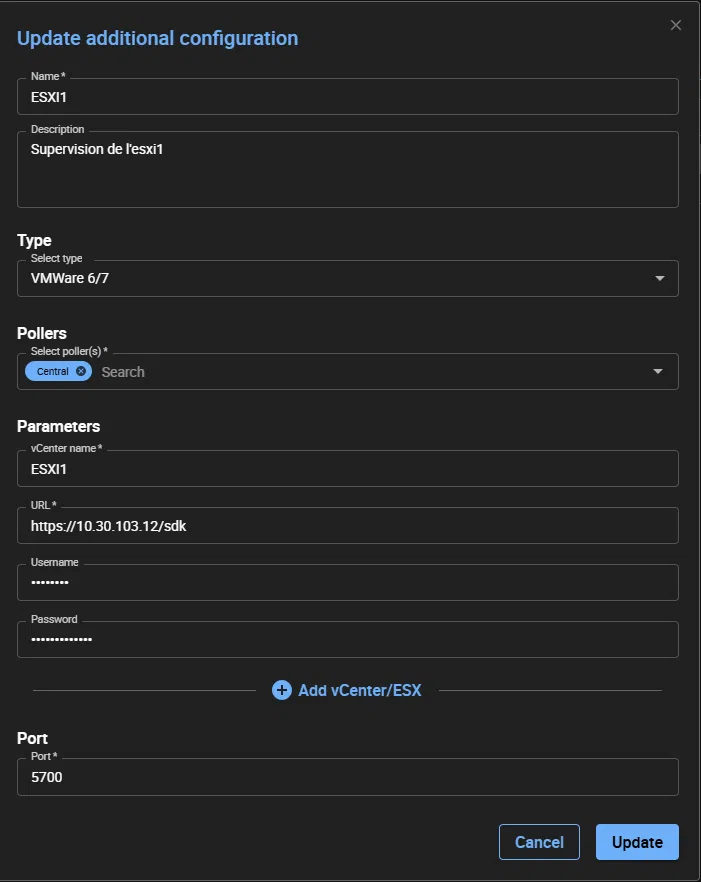The width and height of the screenshot is (701, 882).
Task: Expand the Select type dropdown arrow
Action: [x=659, y=279]
